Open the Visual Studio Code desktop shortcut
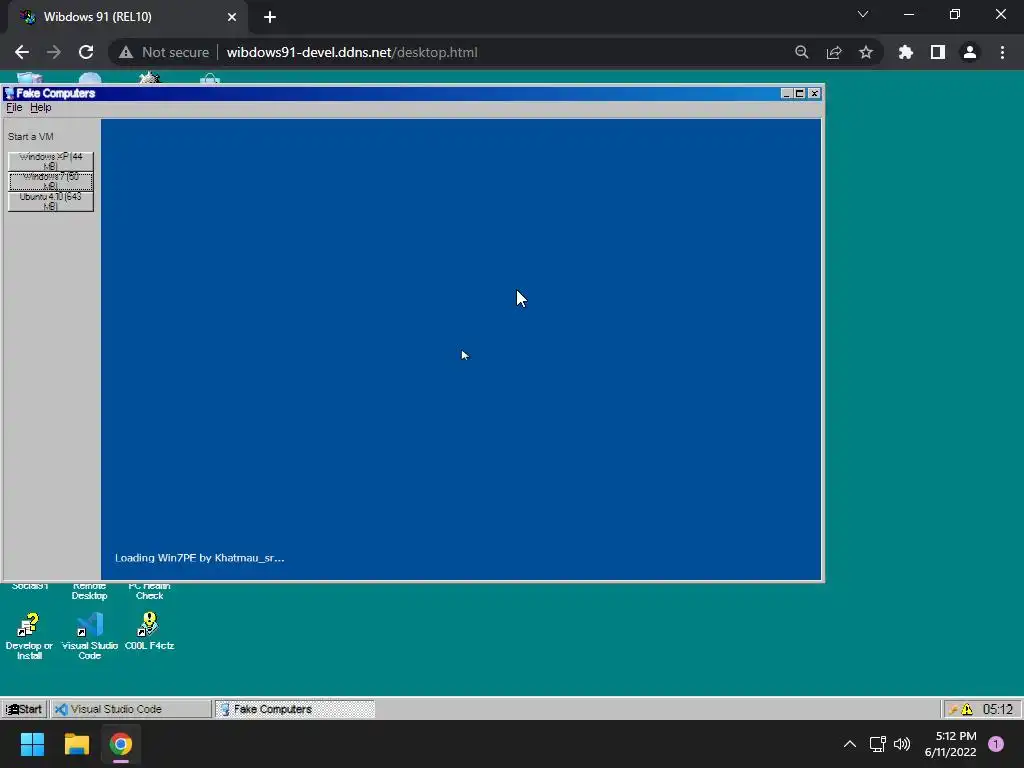The height and width of the screenshot is (768, 1024). click(x=89, y=636)
